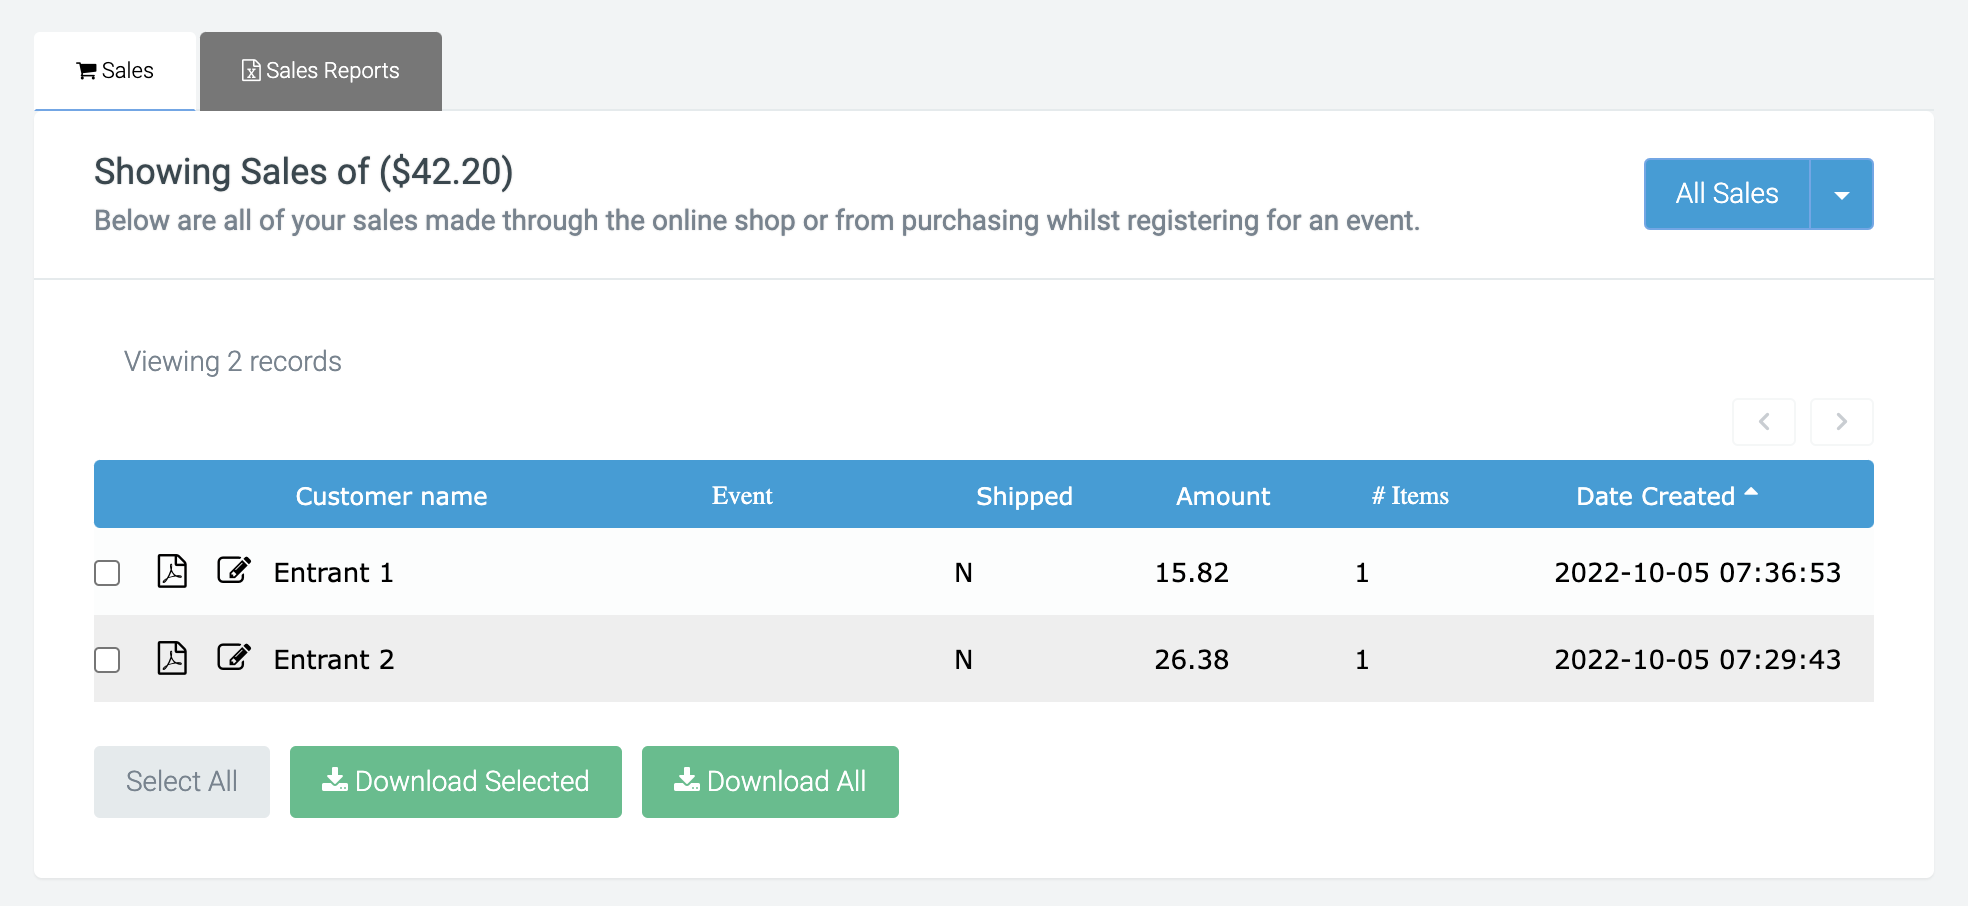This screenshot has height=906, width=1968.
Task: Sort by Date Created column
Action: click(x=1666, y=496)
